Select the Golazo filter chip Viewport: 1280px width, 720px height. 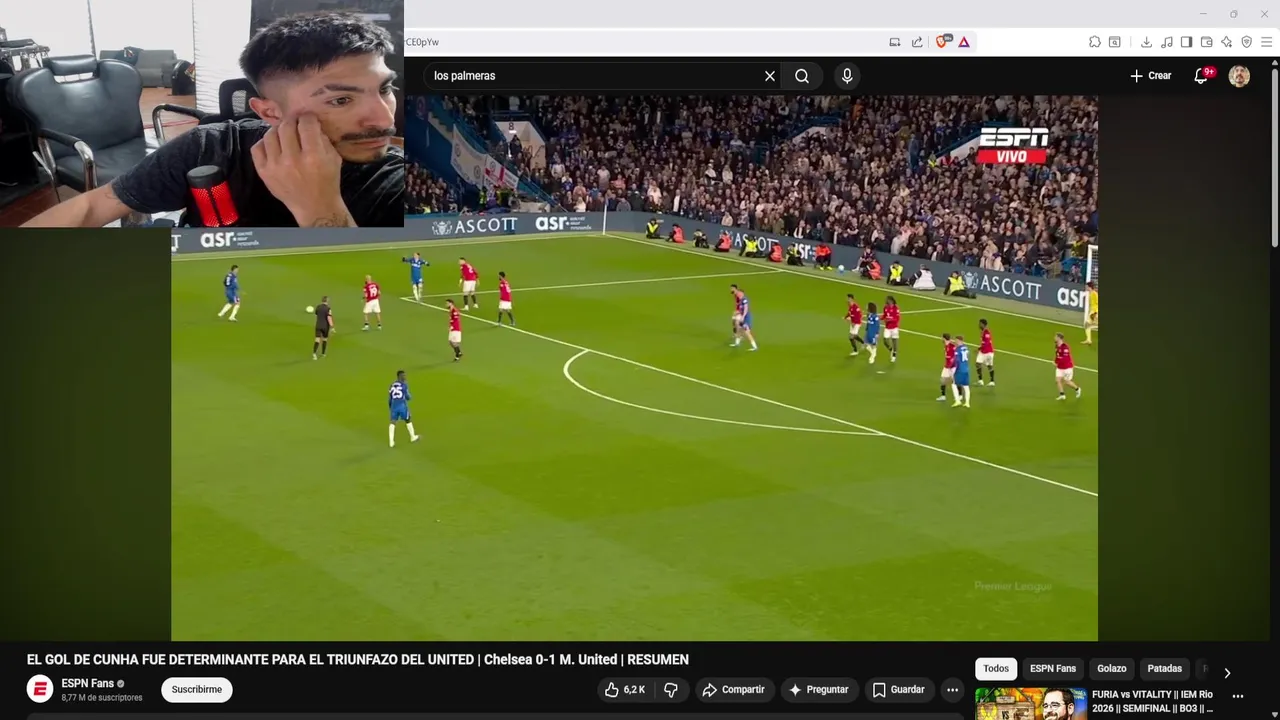(1112, 669)
